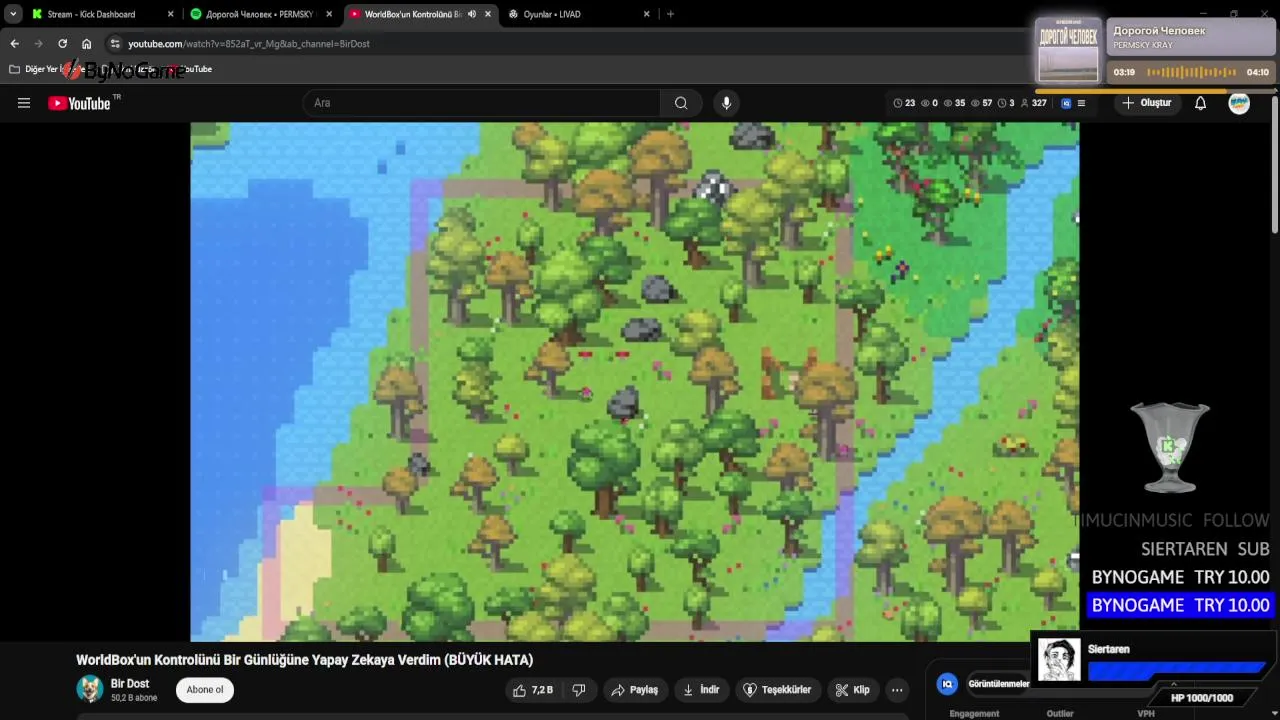Screen dimensions: 1280x720
Task: Click the İndir download button
Action: click(x=701, y=690)
